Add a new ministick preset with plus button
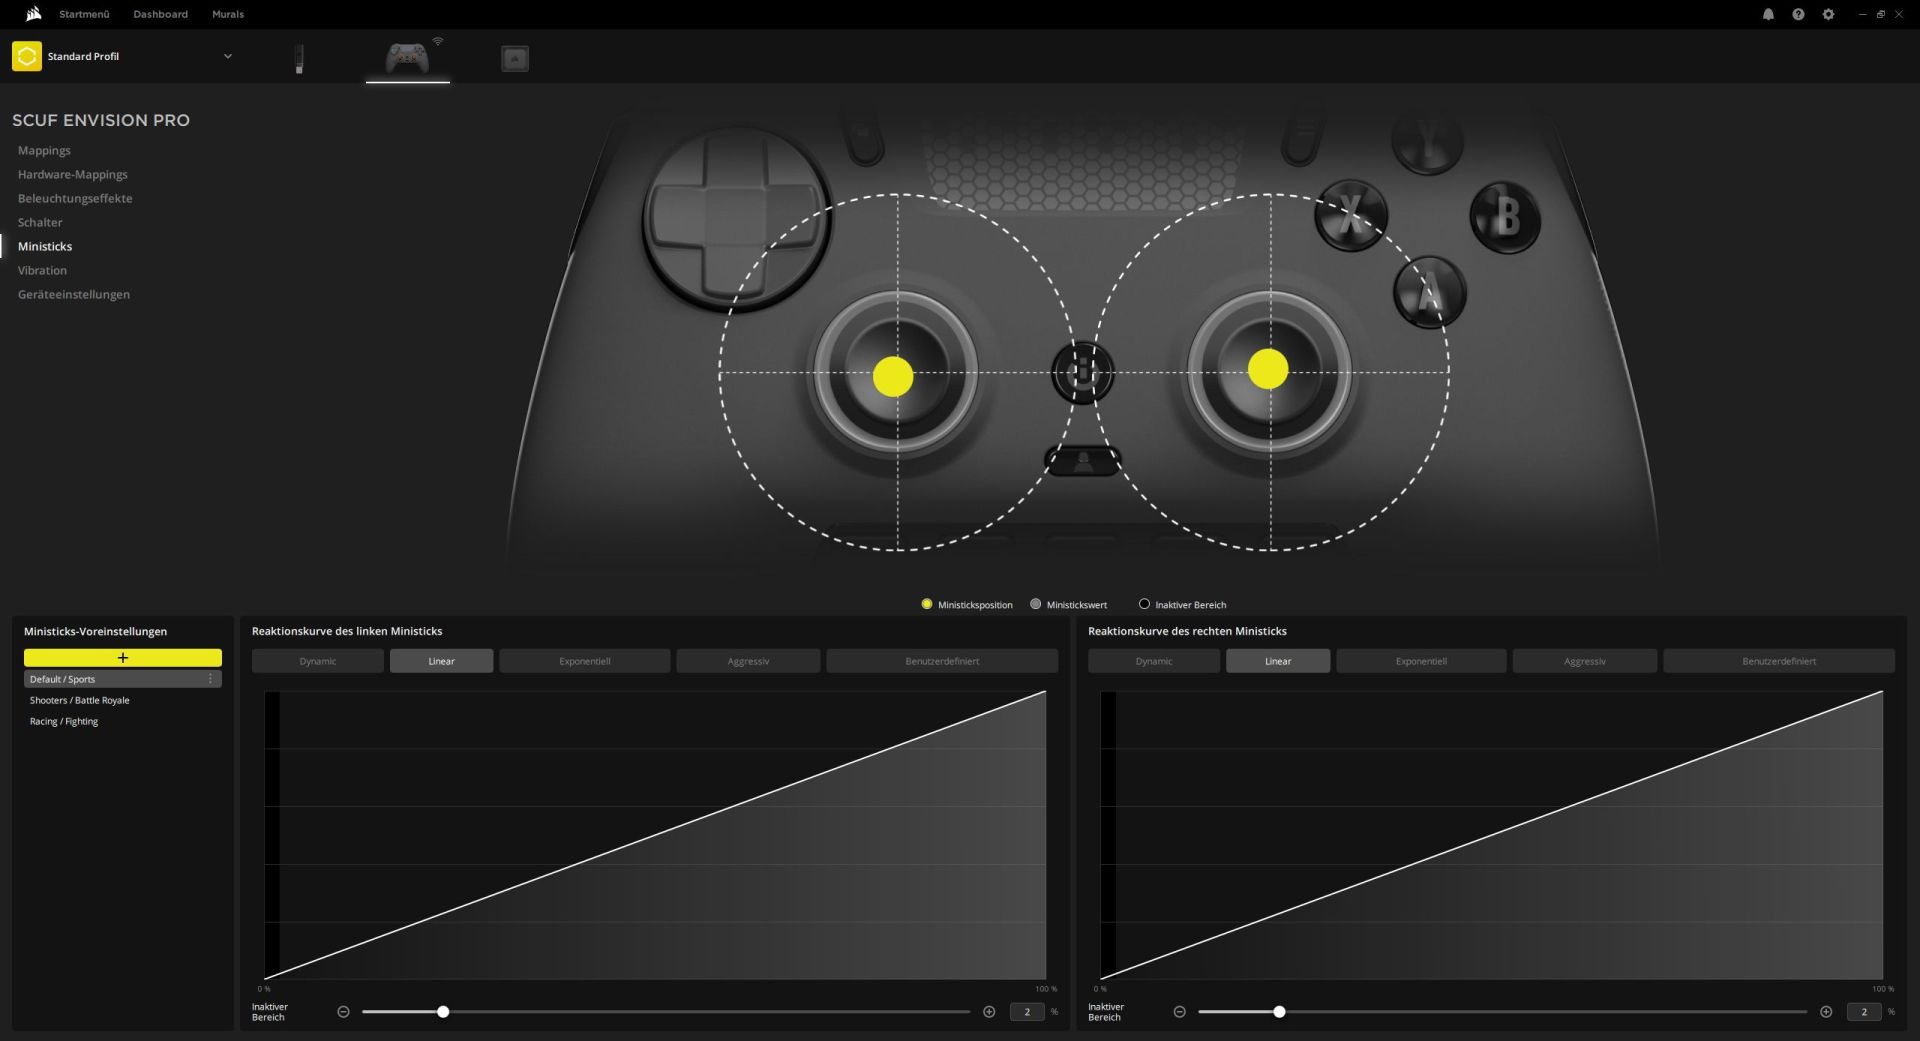Image resolution: width=1920 pixels, height=1041 pixels. click(123, 657)
